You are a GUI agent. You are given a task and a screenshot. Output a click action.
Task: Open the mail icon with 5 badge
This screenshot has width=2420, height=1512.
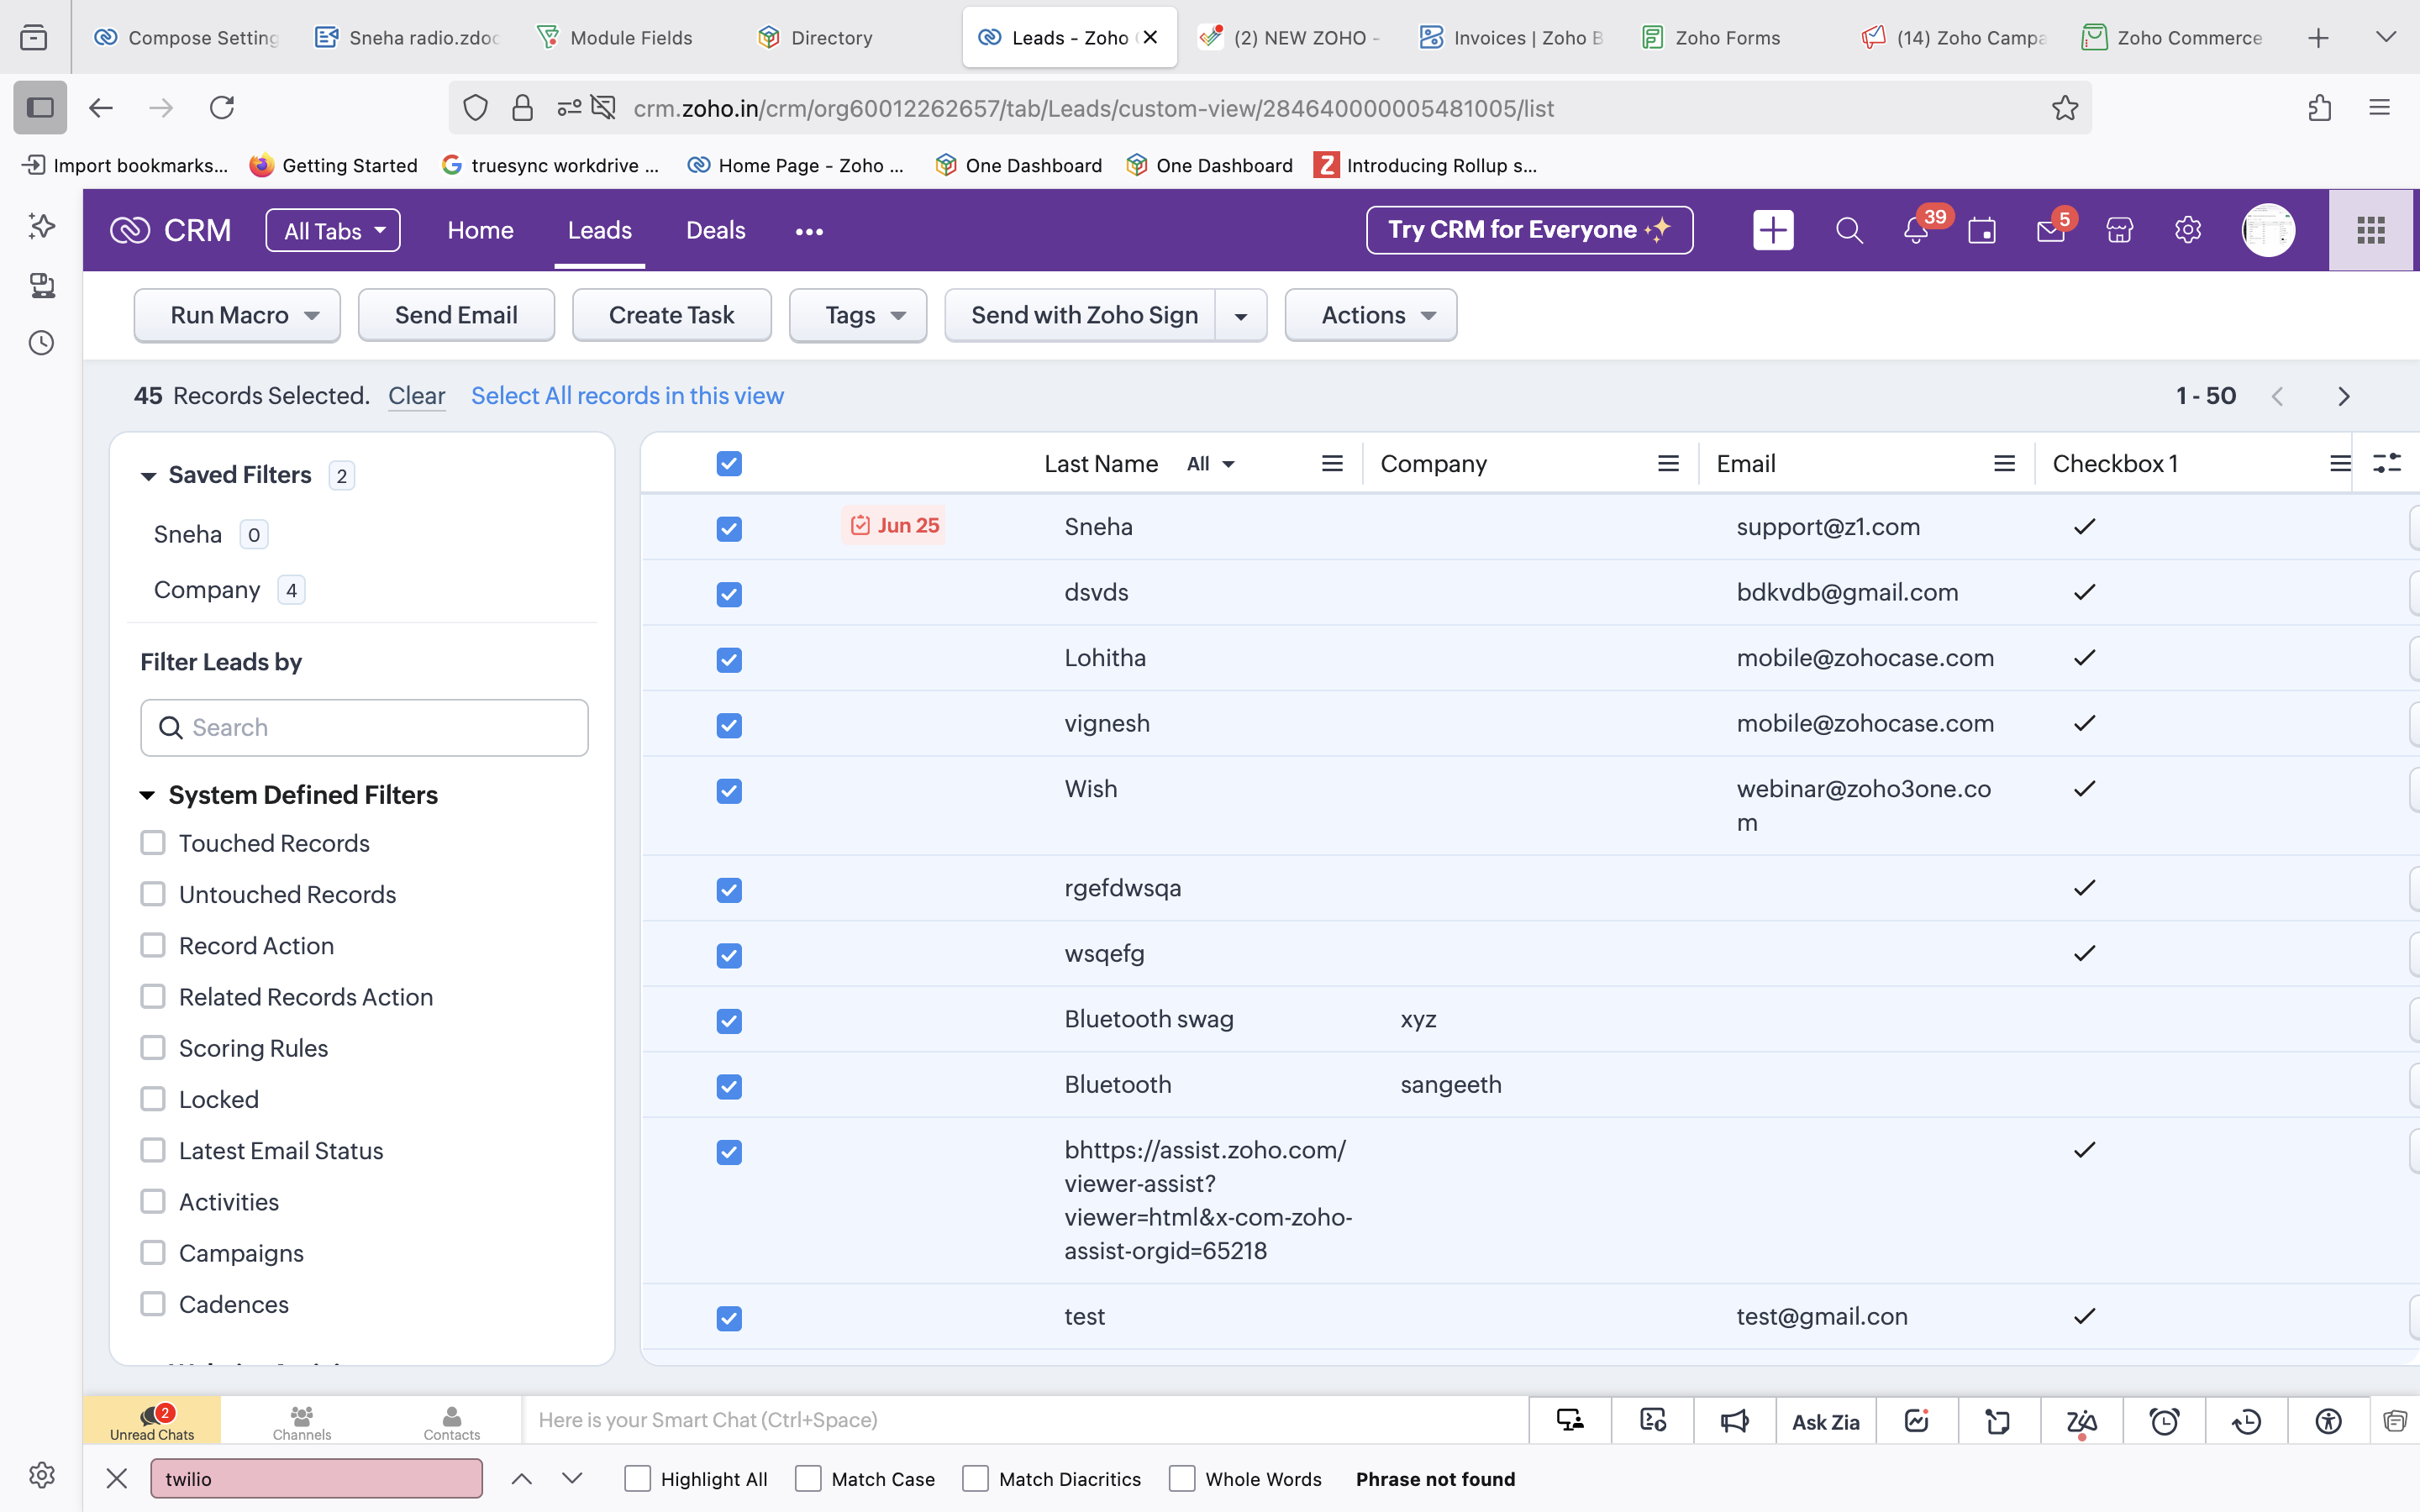pos(2050,231)
